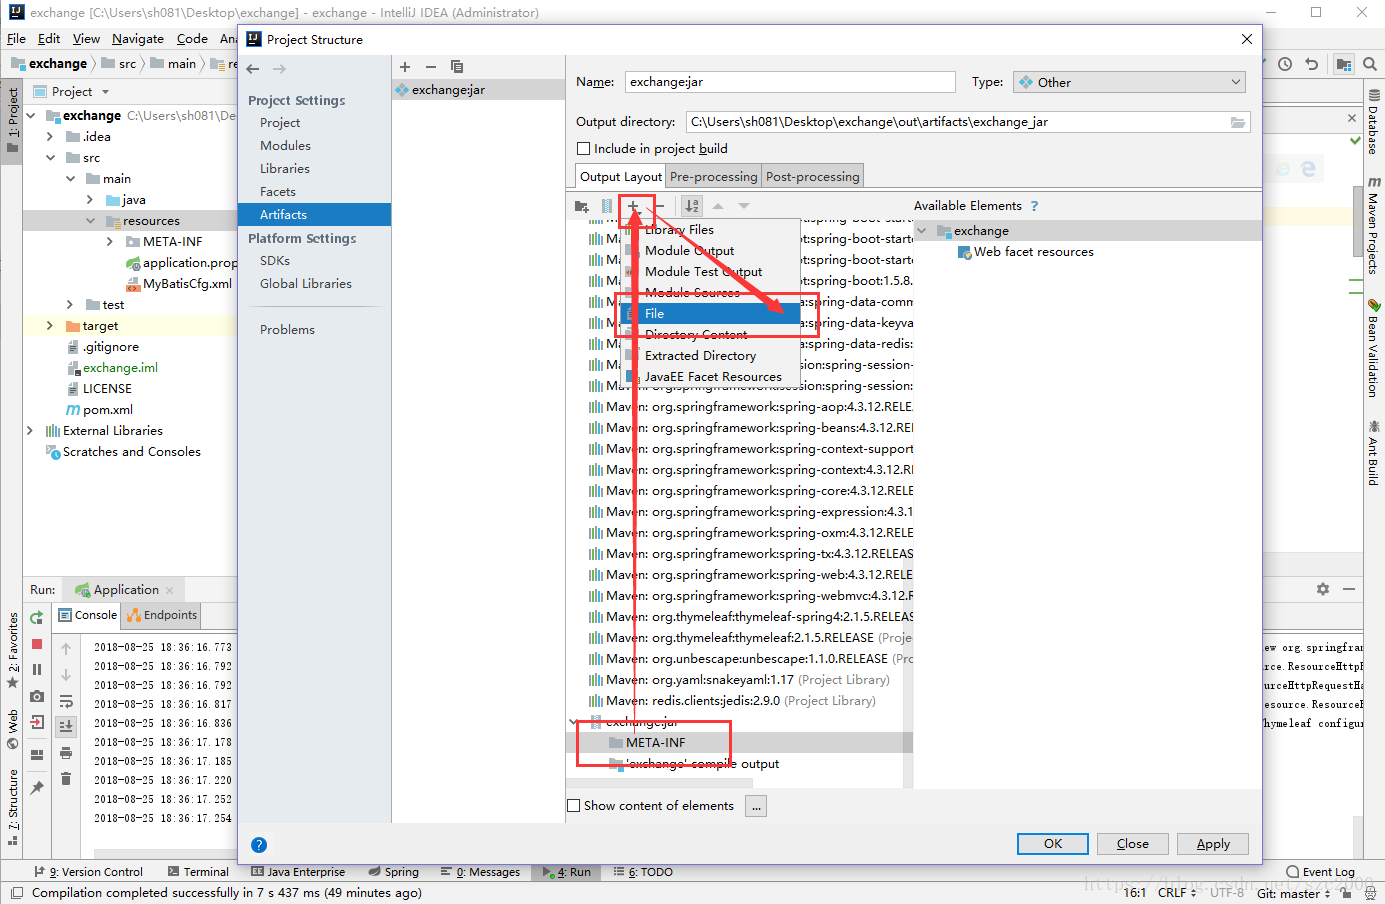
Task: Select META-INF folder in output layout tree
Action: 655,743
